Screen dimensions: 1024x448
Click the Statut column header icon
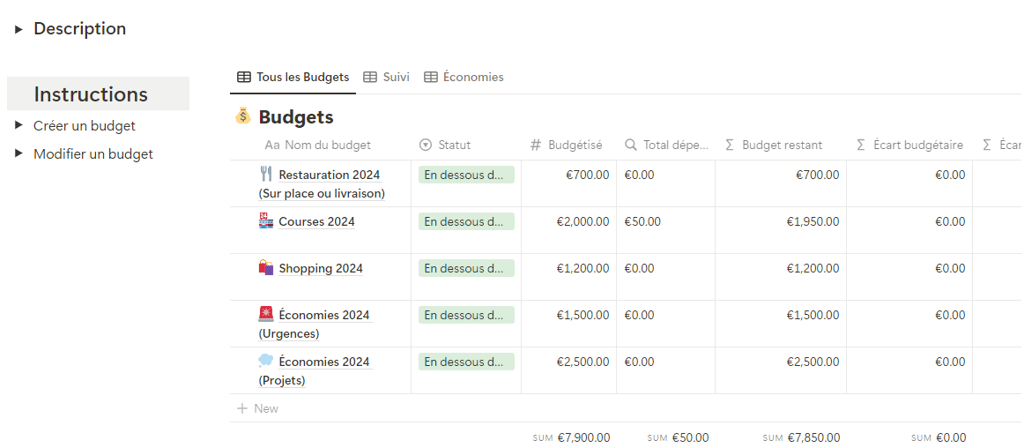(425, 145)
